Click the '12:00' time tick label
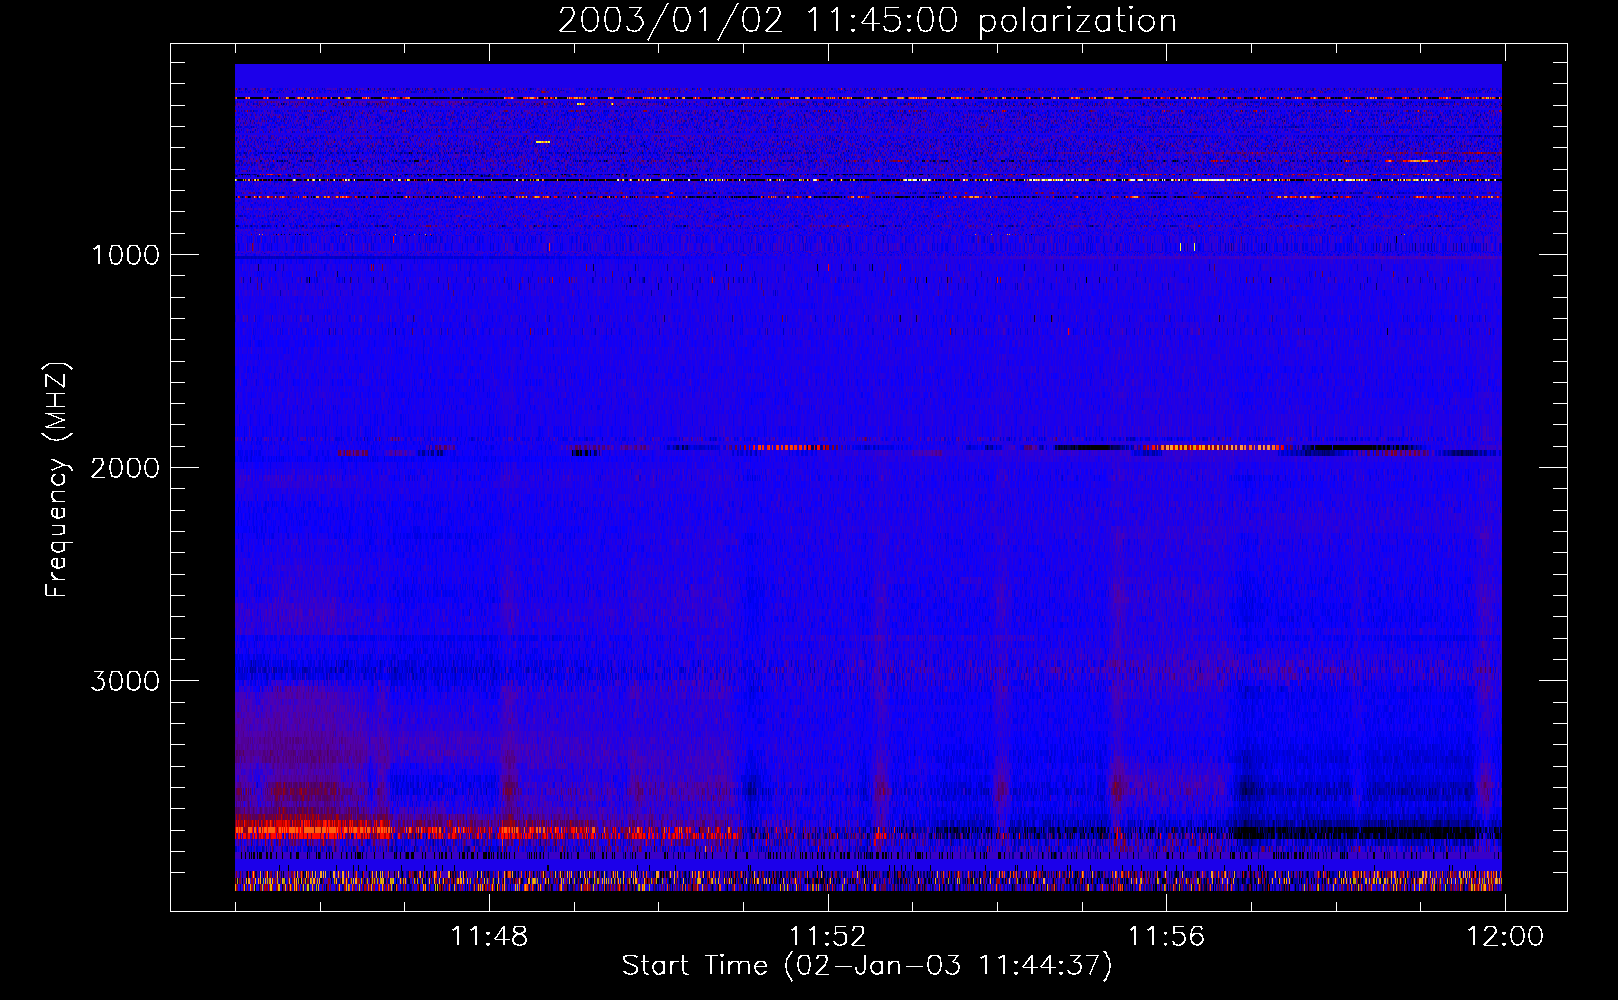This screenshot has height=1000, width=1618. (x=1505, y=937)
